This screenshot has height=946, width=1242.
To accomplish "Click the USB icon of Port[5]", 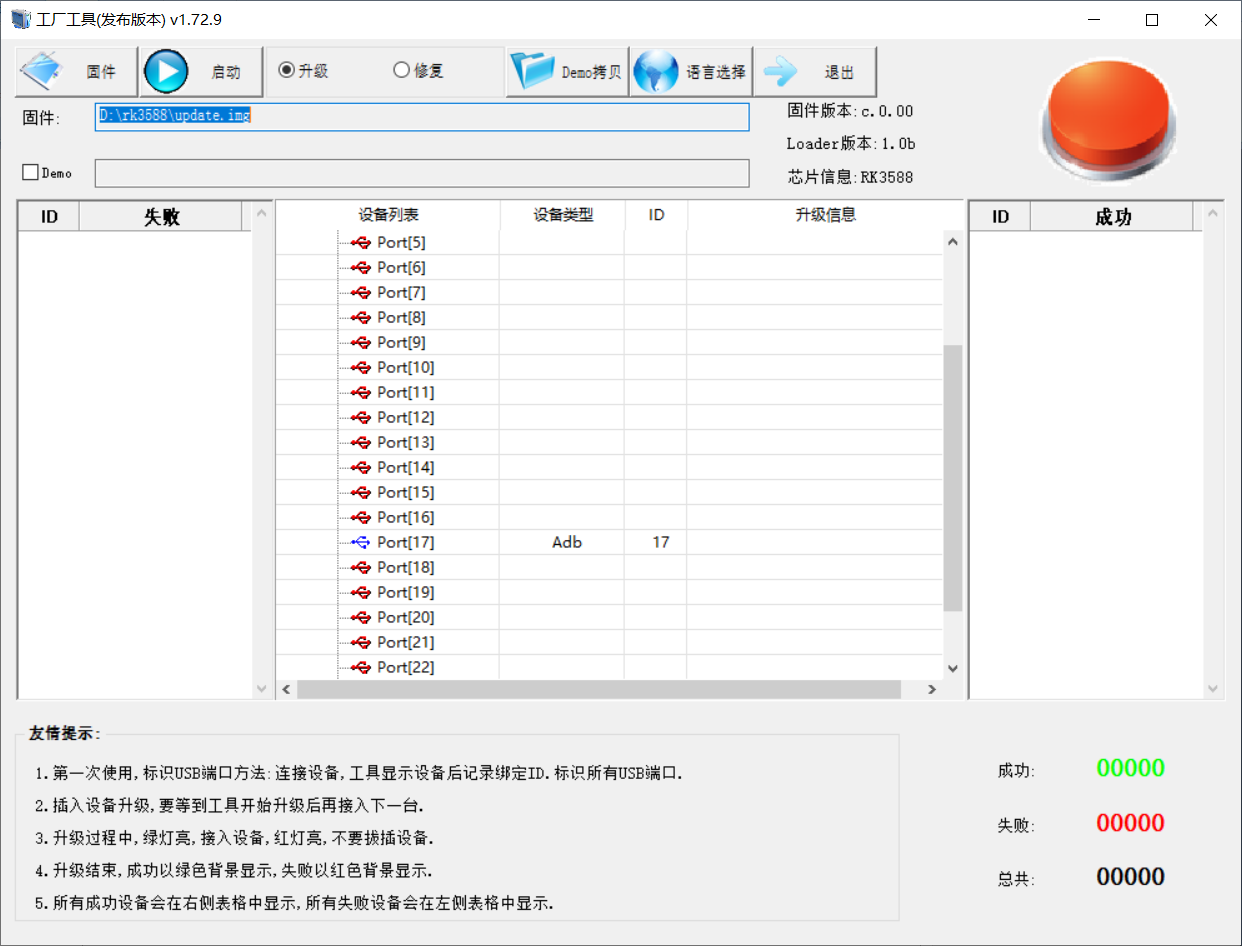I will pyautogui.click(x=361, y=242).
